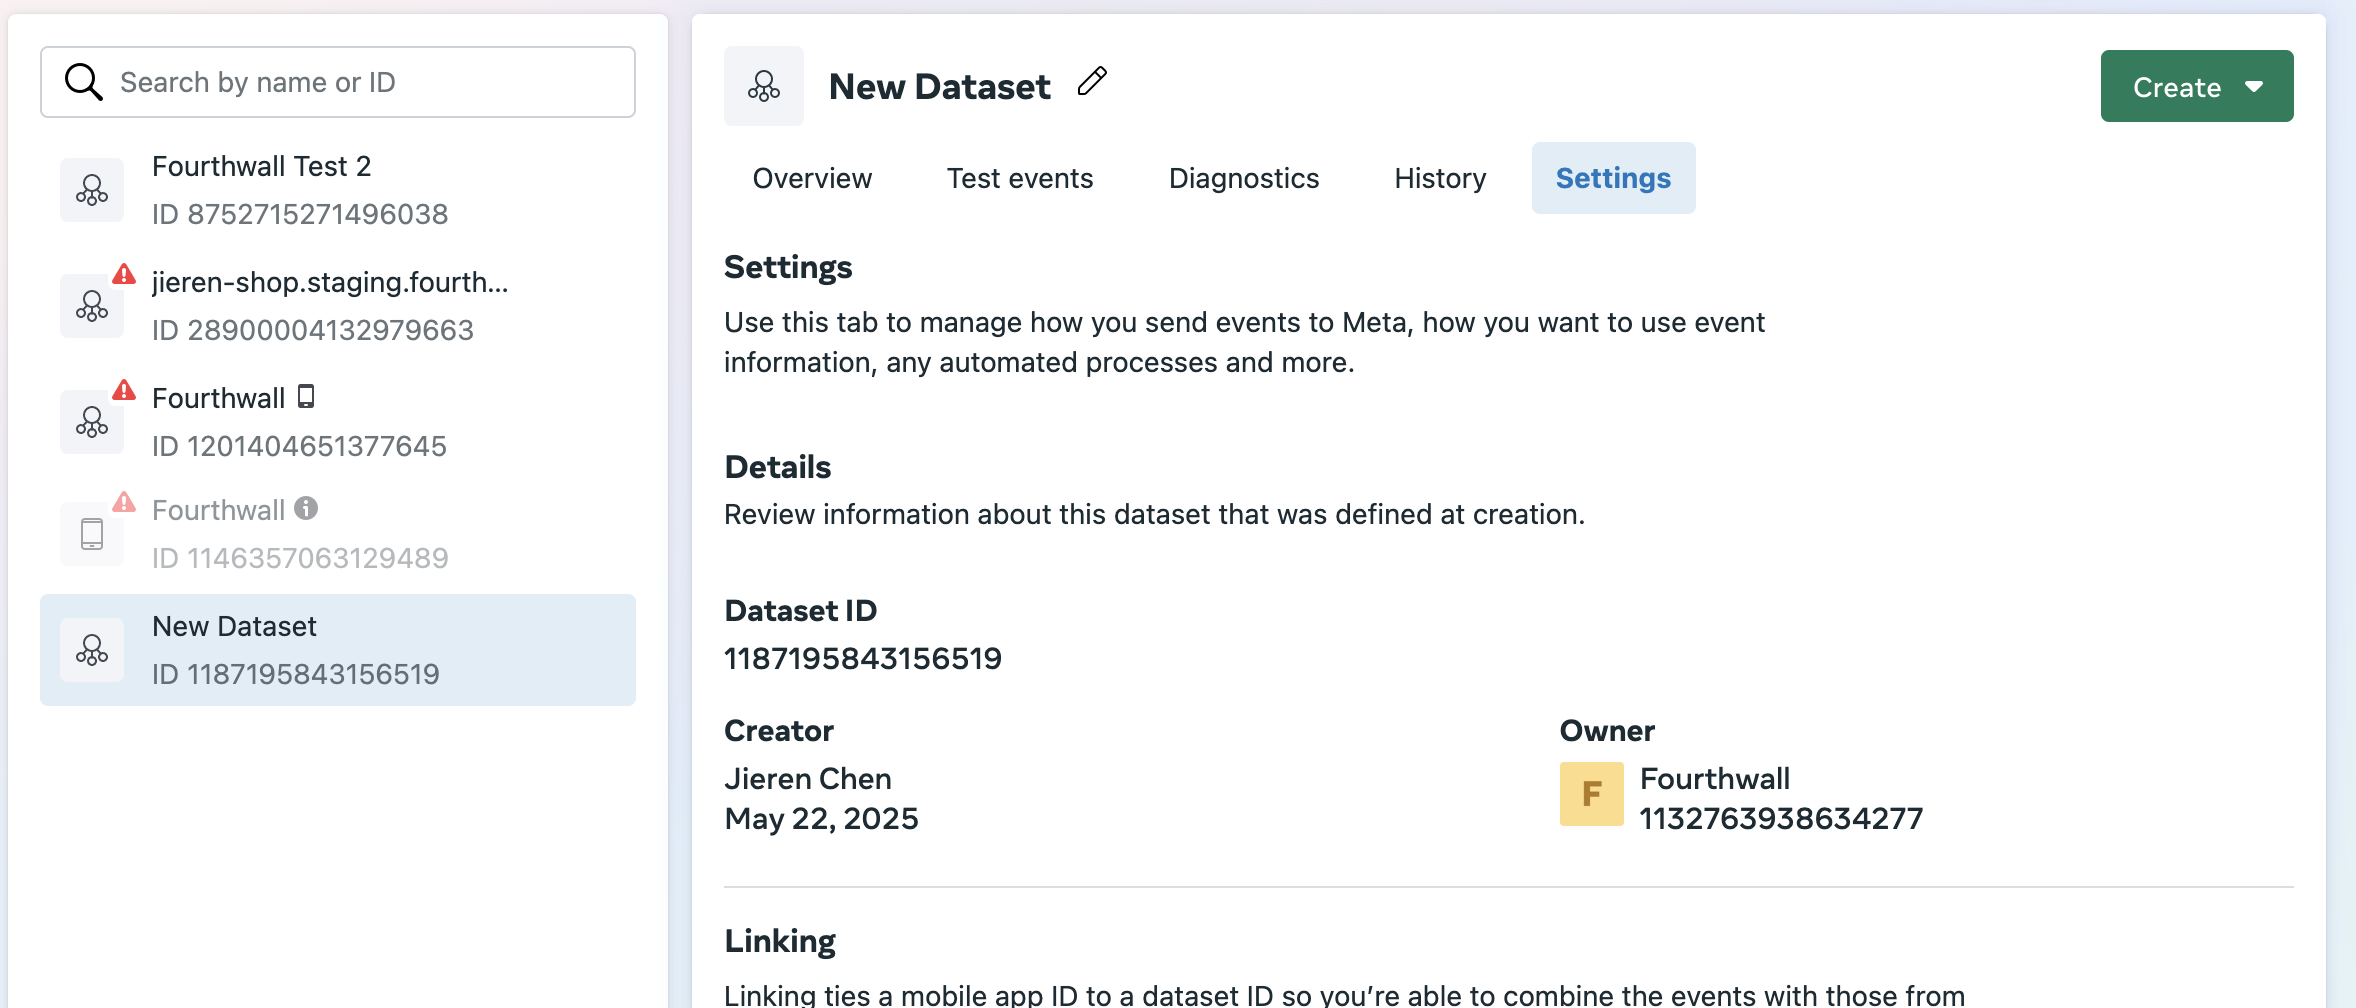The height and width of the screenshot is (1008, 2356).
Task: Focus the Search by name or ID field
Action: [x=338, y=82]
